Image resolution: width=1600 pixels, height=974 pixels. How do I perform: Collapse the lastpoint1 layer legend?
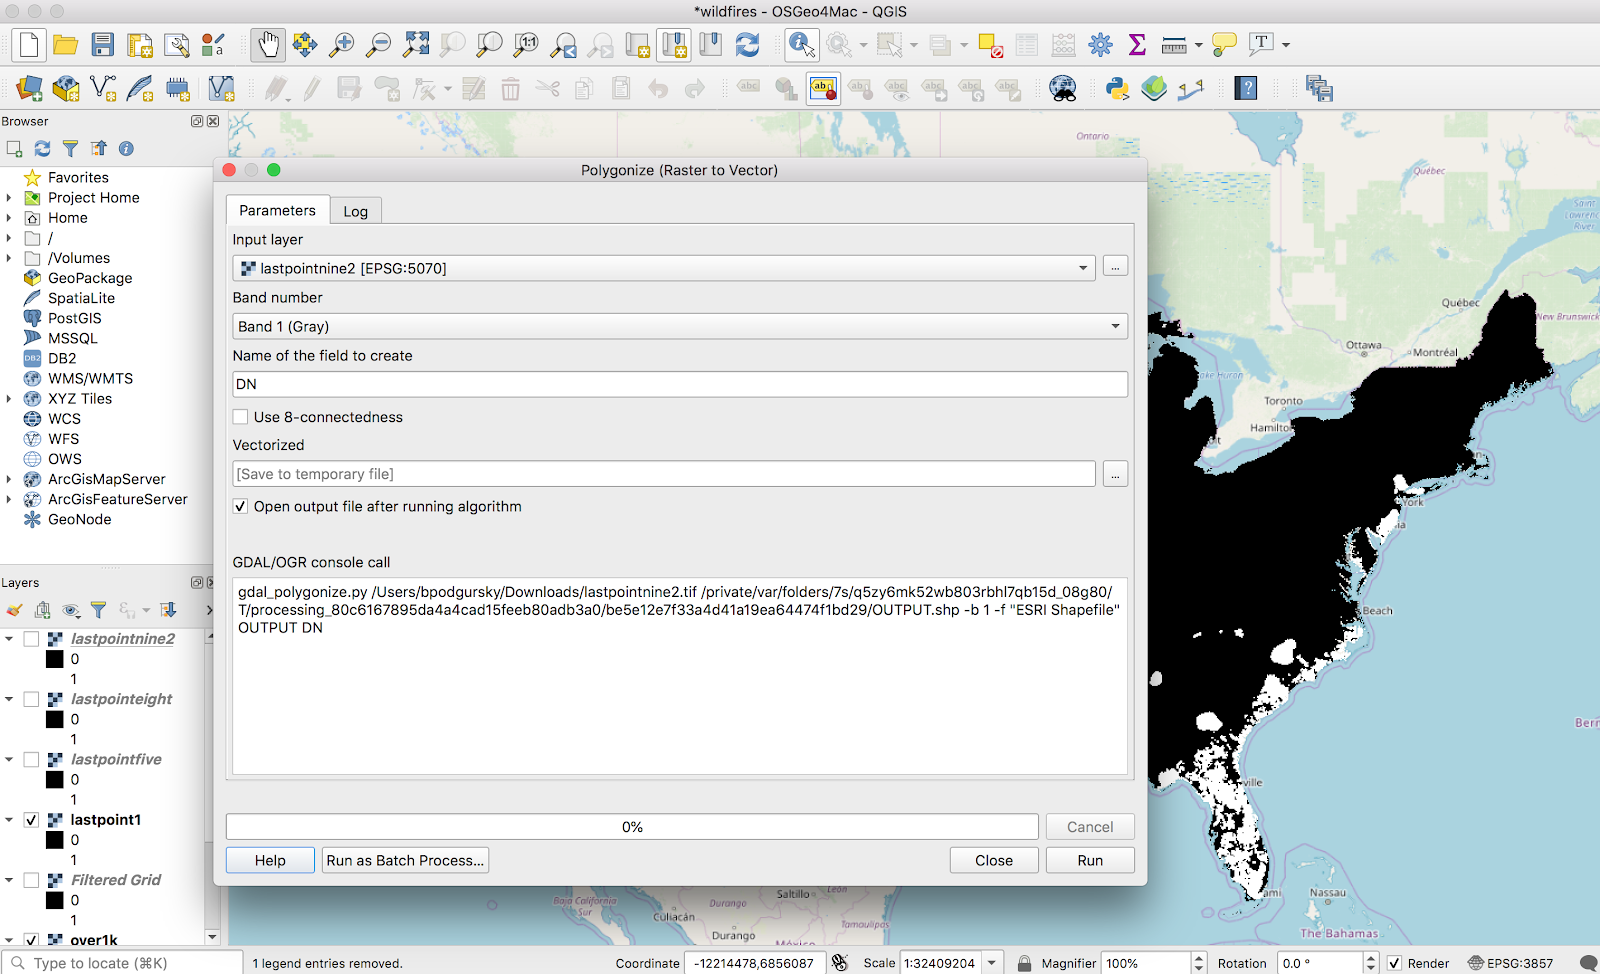pos(9,820)
